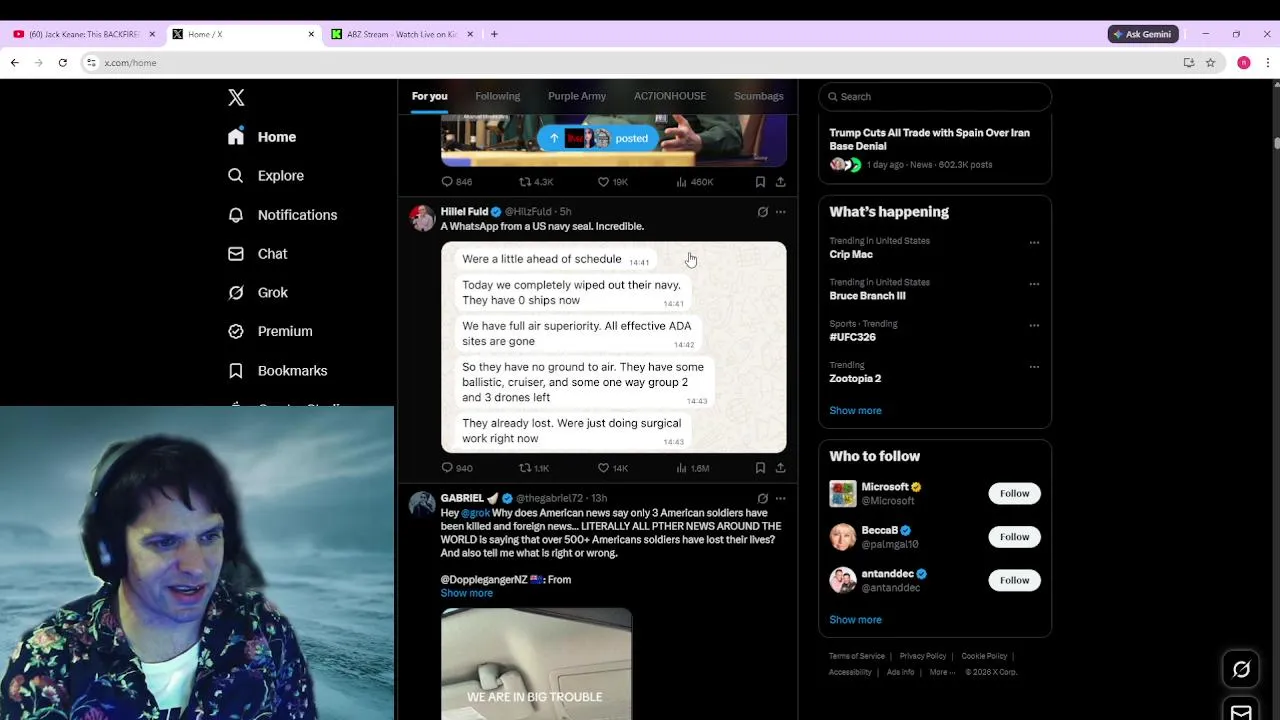Click the Grok icon on Hillel Fuld's post
Screen dimensions: 1280x720
pyautogui.click(x=762, y=212)
